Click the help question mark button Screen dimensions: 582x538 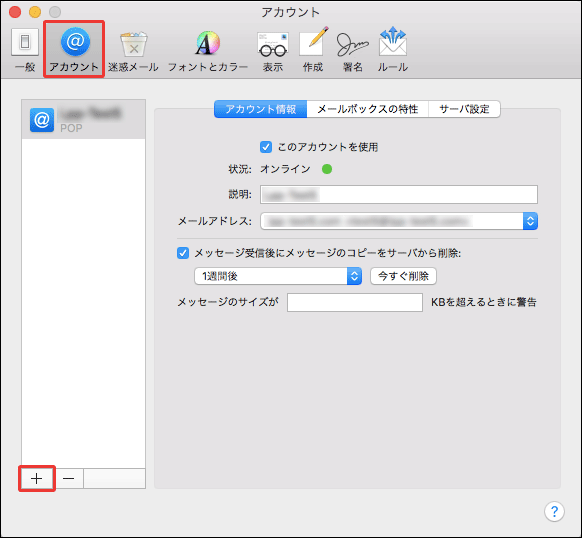tap(554, 511)
